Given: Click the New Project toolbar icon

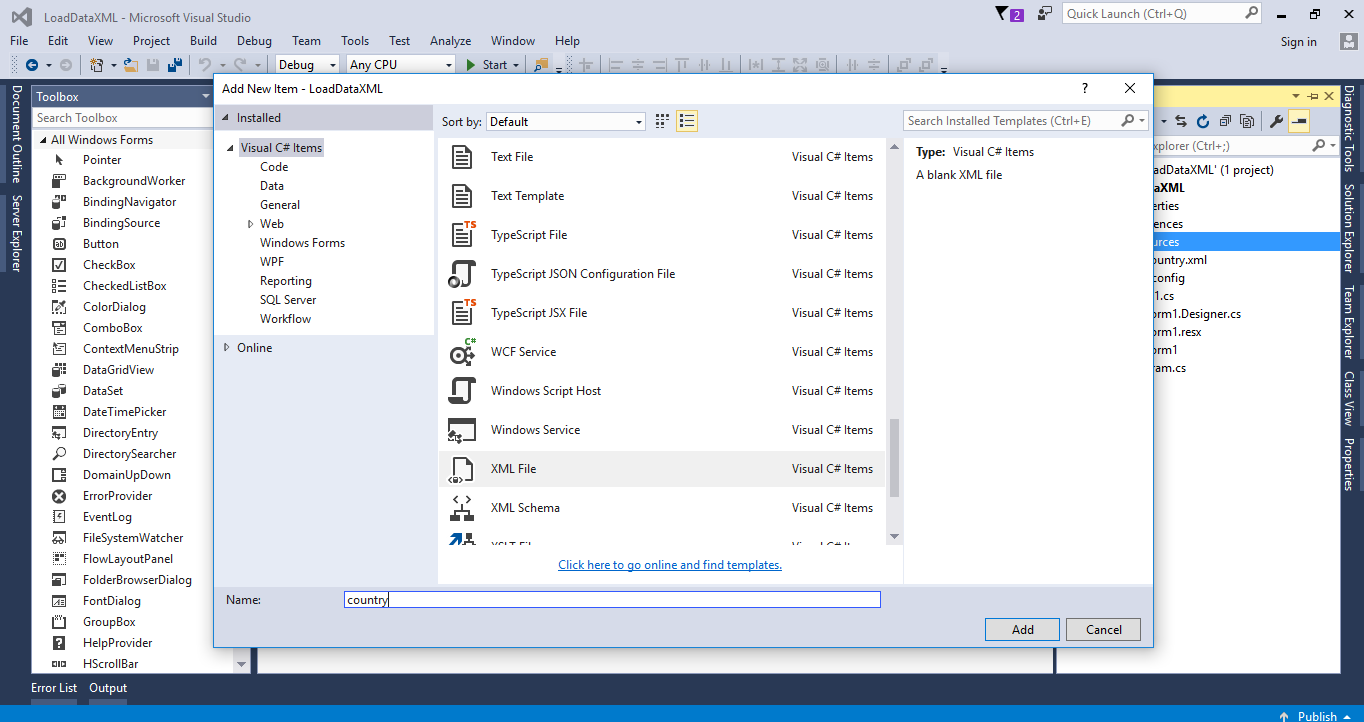Looking at the screenshot, I should 97,65.
